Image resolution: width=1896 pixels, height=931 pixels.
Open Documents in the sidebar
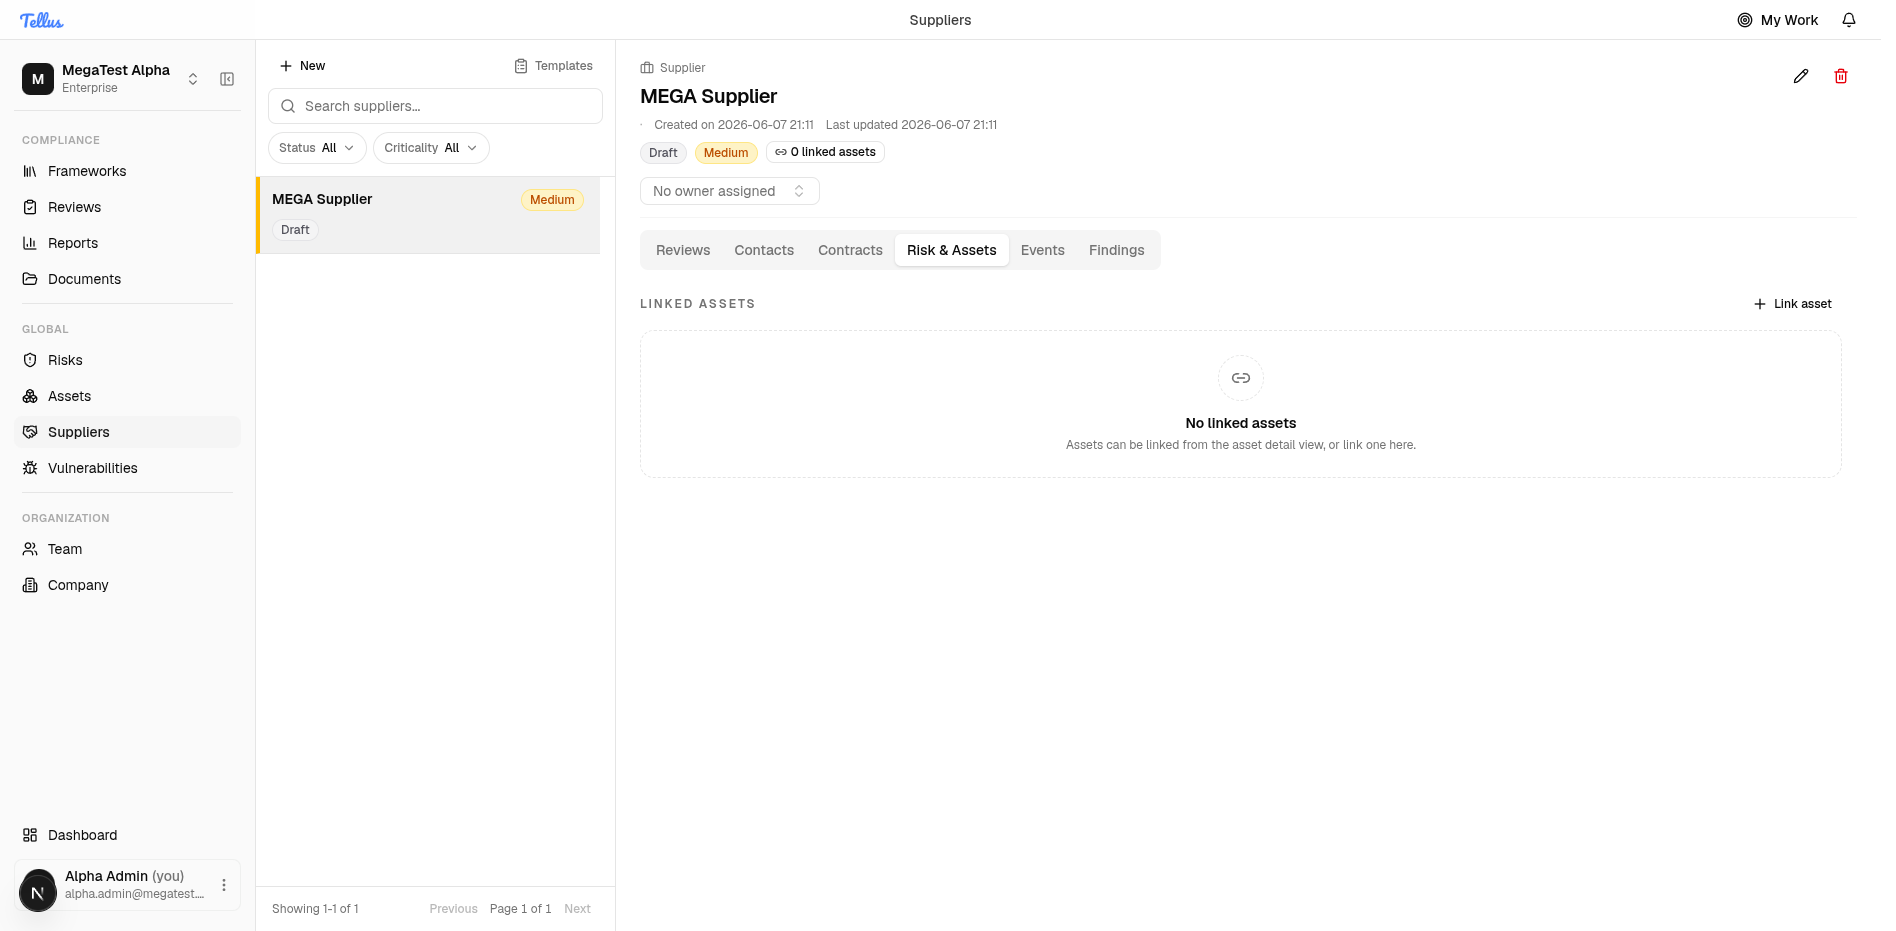pyautogui.click(x=127, y=279)
